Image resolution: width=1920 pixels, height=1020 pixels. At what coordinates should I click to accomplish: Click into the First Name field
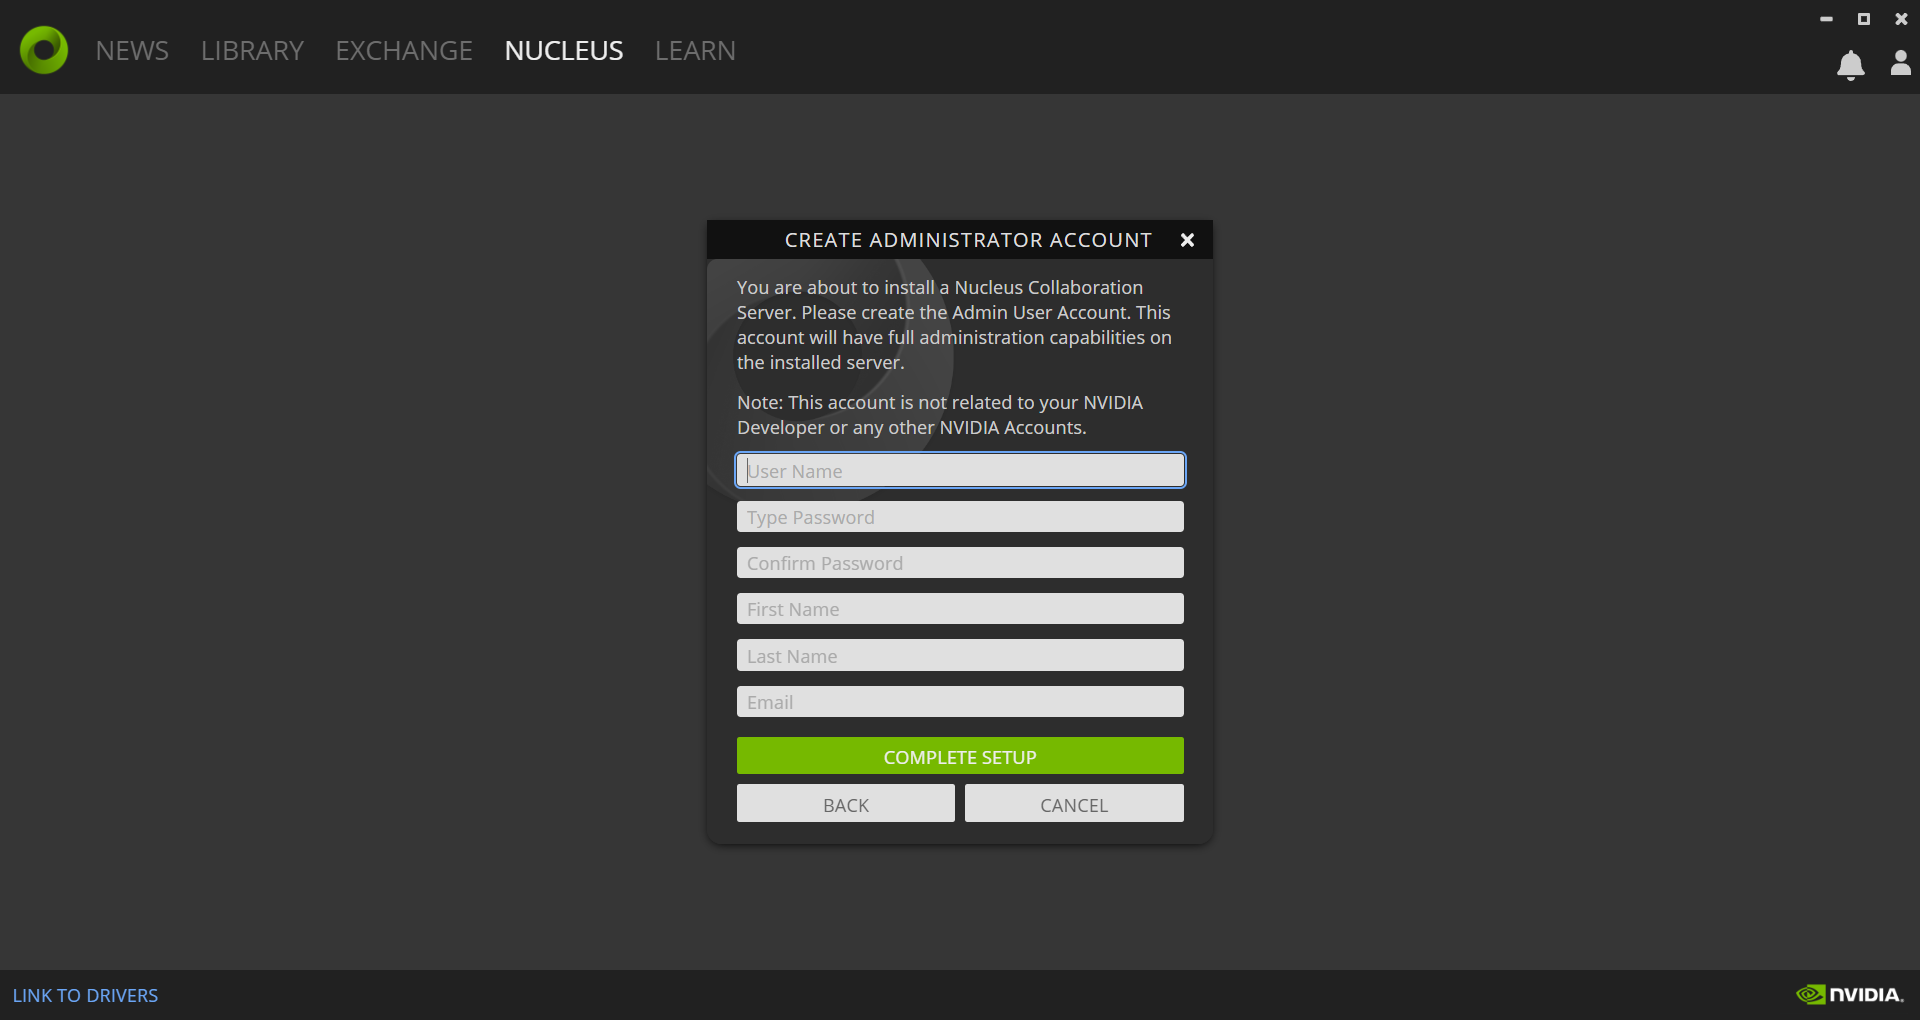(x=960, y=609)
